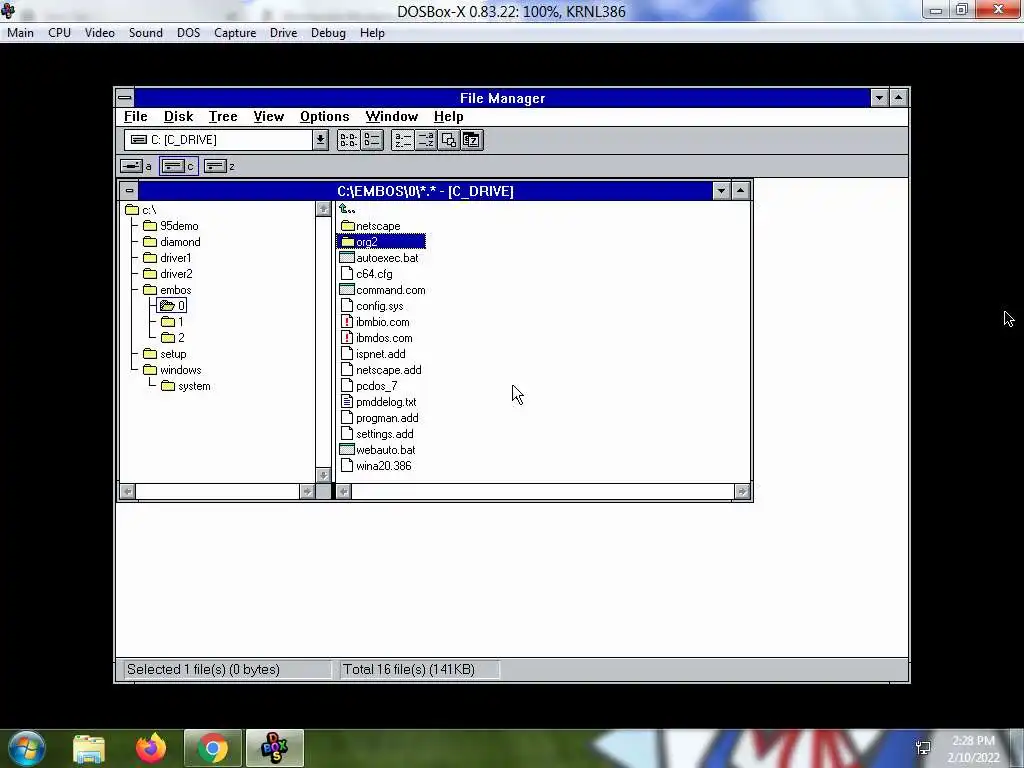Select the org2 folder entry

pyautogui.click(x=381, y=242)
